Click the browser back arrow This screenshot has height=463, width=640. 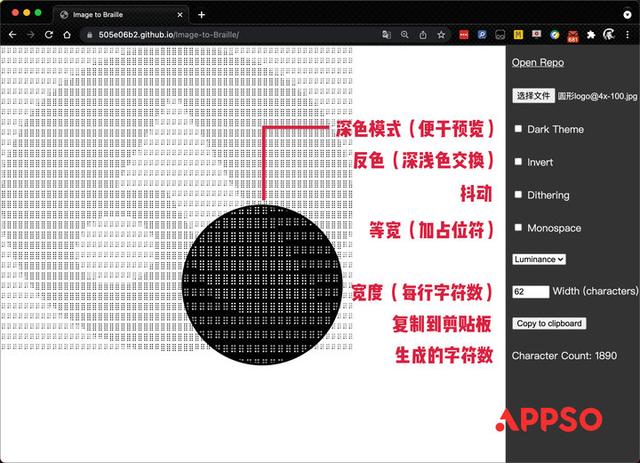(x=11, y=34)
